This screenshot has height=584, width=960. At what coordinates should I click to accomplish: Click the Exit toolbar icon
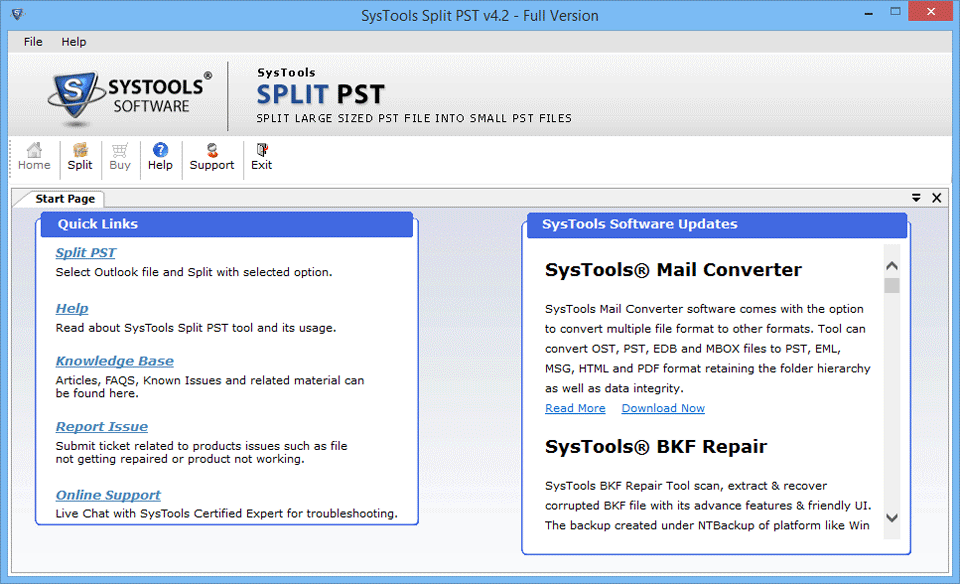pyautogui.click(x=261, y=157)
